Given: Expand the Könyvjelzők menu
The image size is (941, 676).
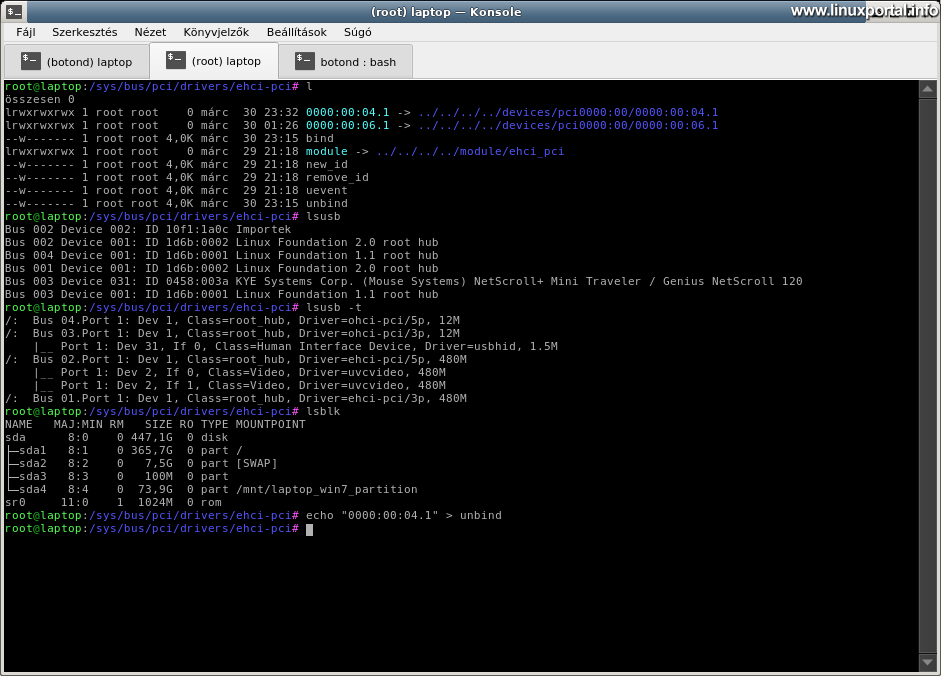Looking at the screenshot, I should [216, 32].
